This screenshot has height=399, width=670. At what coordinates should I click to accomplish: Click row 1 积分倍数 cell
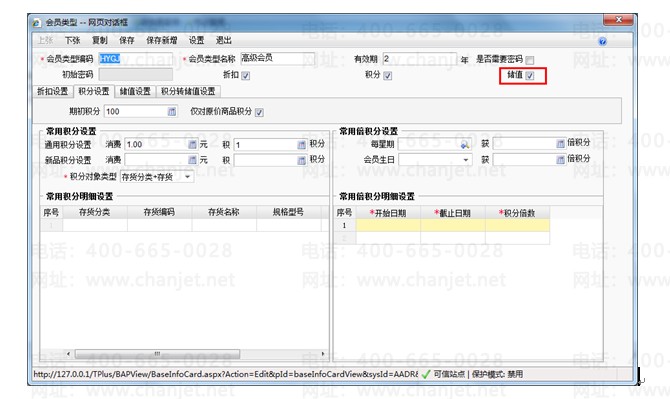coord(517,225)
